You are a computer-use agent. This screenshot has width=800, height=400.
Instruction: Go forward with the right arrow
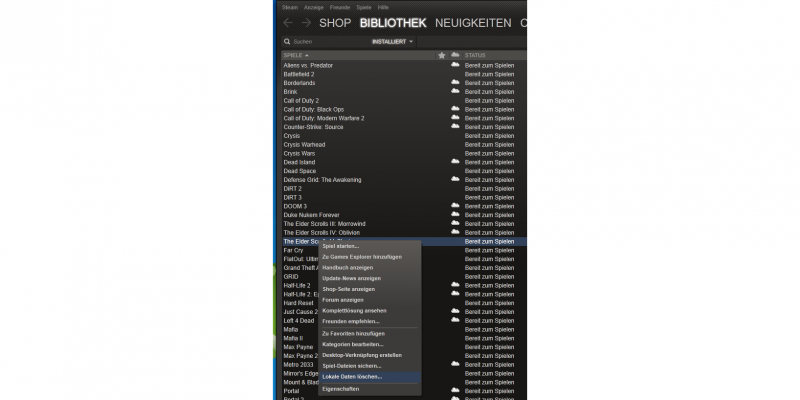pyautogui.click(x=306, y=23)
